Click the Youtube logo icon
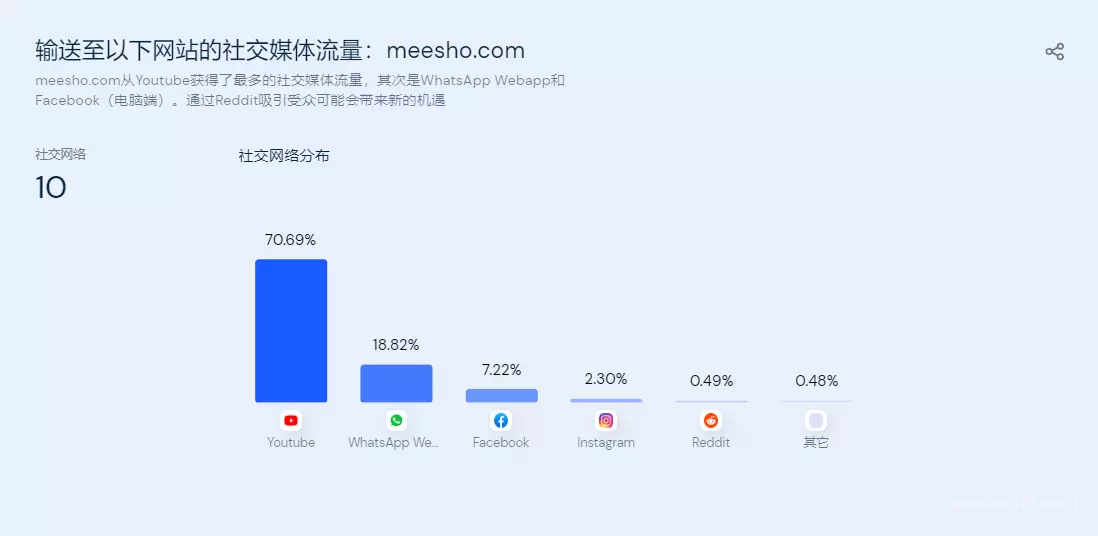 [291, 420]
